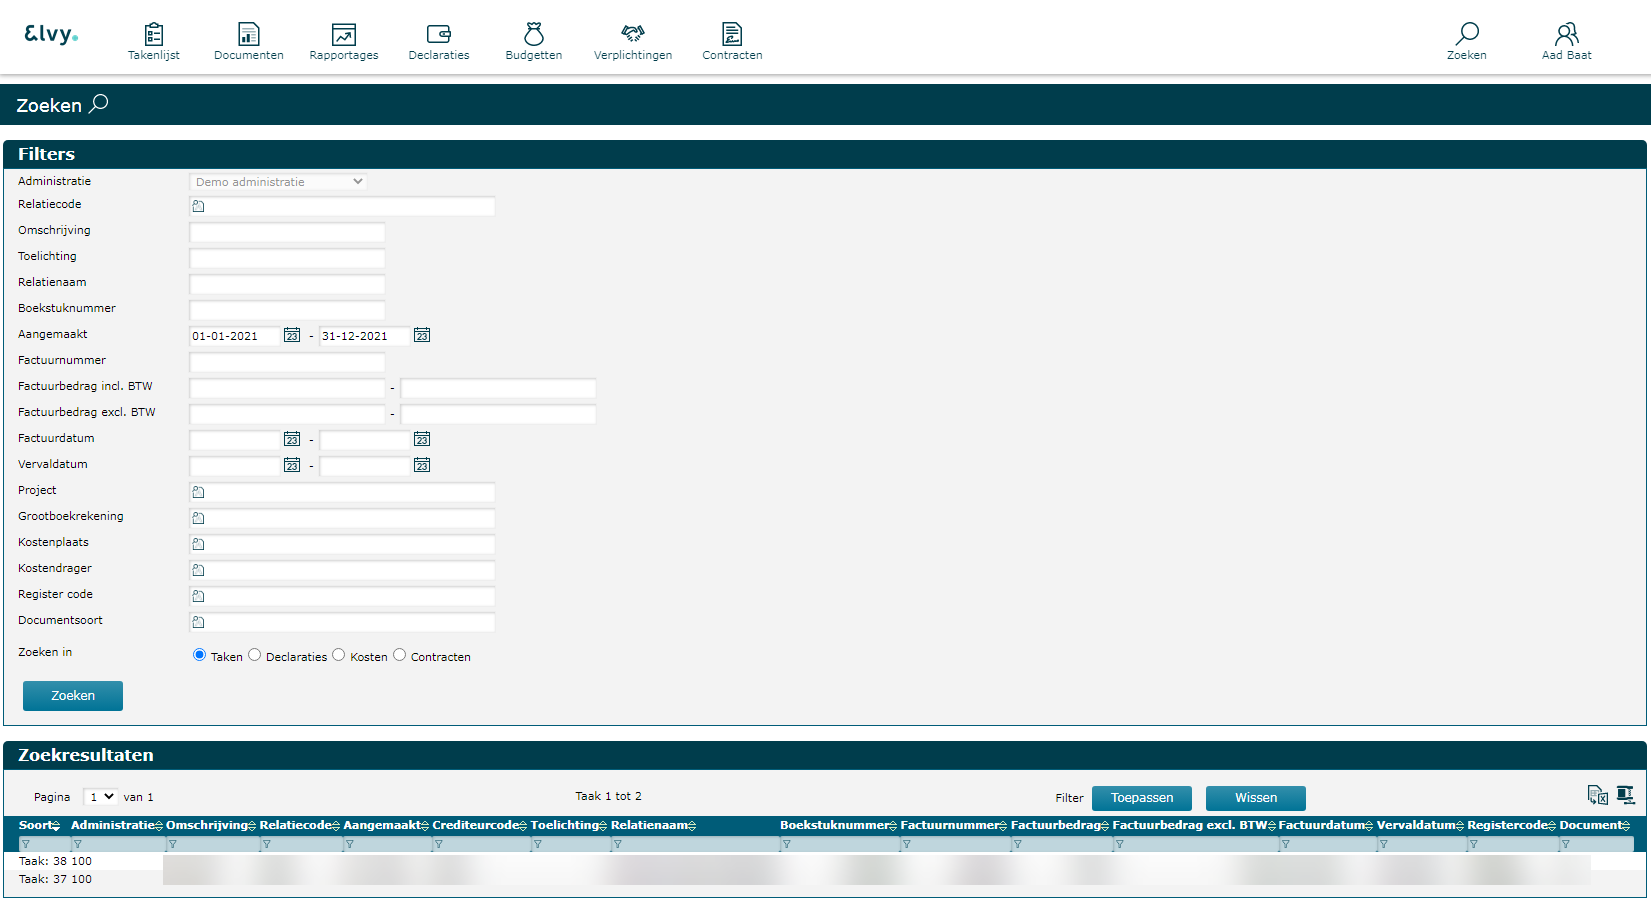Click into the Factuurnummer input field
The image size is (1651, 903).
click(x=287, y=362)
